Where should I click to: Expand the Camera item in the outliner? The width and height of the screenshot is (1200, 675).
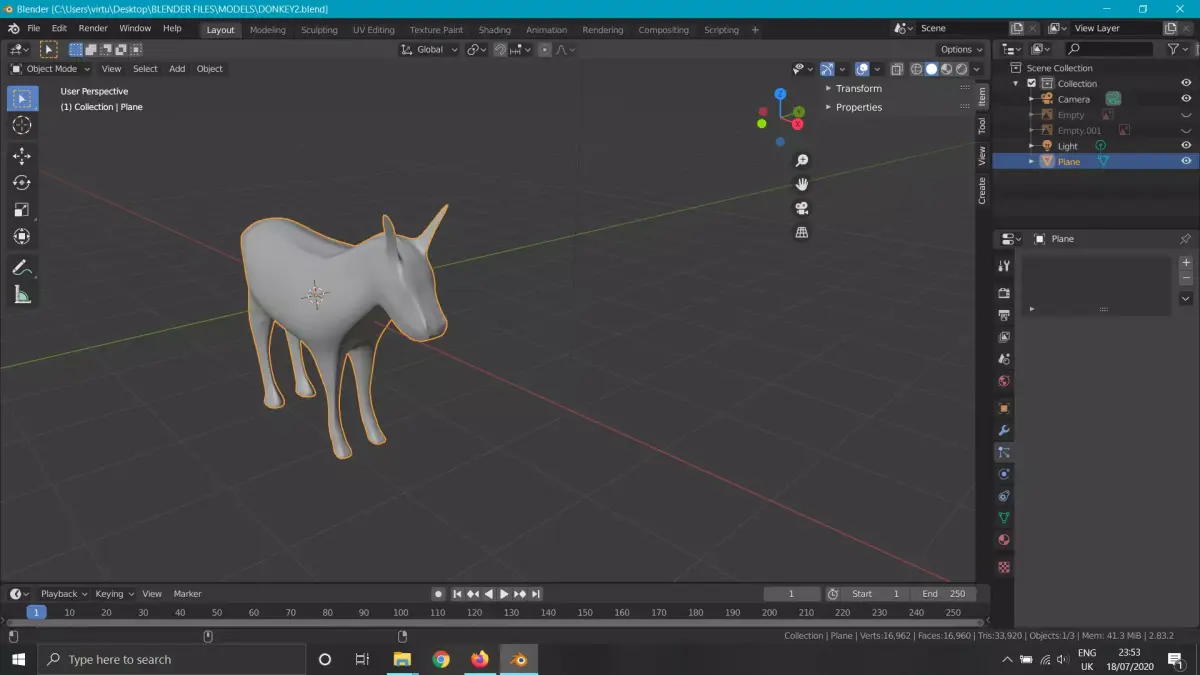(x=1031, y=99)
